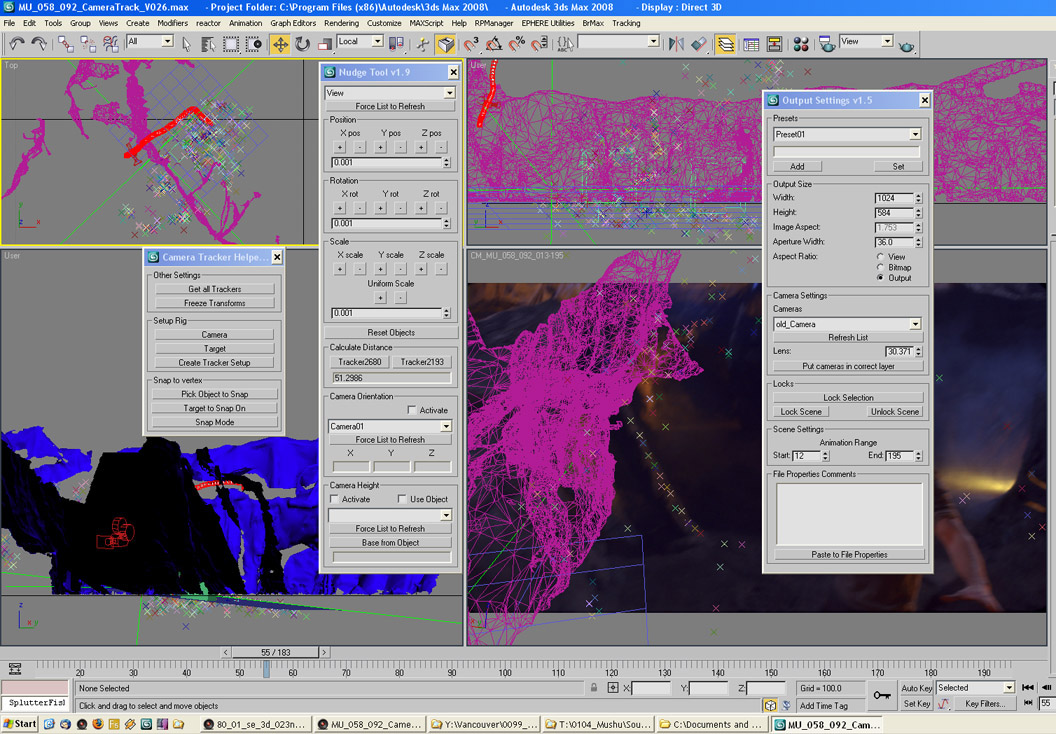Click the large key Set Keys icon

(881, 695)
